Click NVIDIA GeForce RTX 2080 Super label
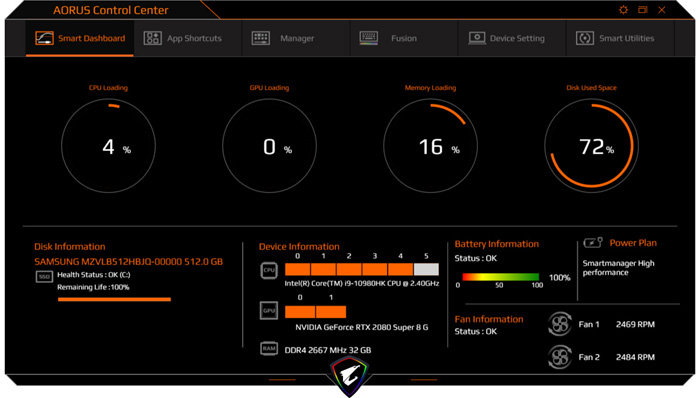700x398 pixels. tap(362, 328)
